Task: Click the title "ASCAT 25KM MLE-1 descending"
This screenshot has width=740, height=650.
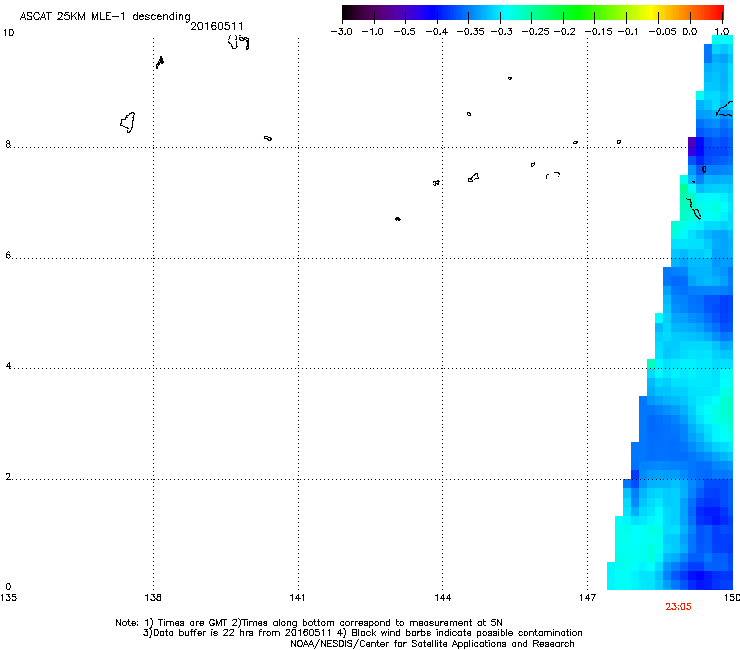Action: (105, 17)
